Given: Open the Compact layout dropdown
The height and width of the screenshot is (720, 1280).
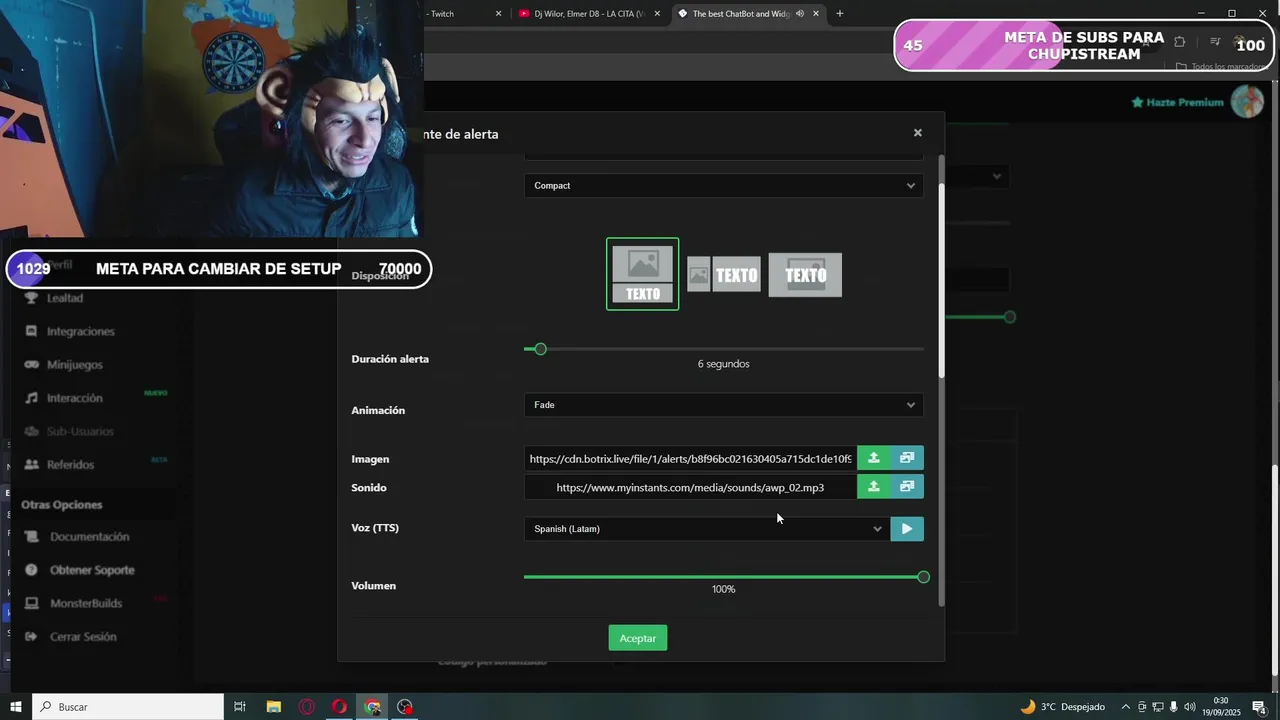Looking at the screenshot, I should coord(723,185).
